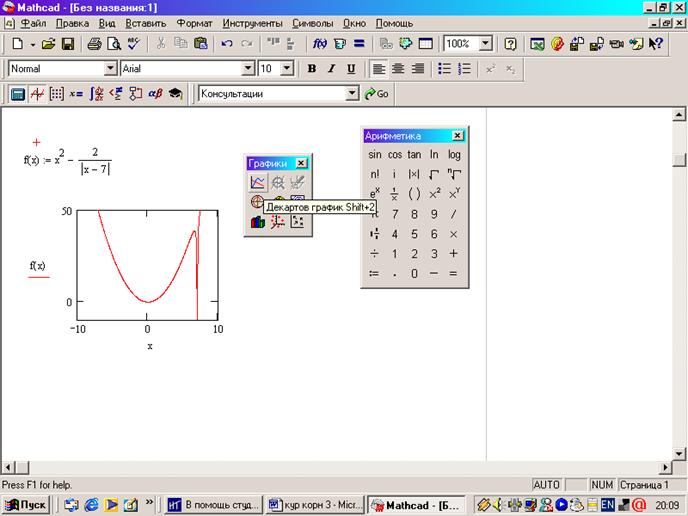
Task: Open the Формат menu
Action: coord(194,22)
